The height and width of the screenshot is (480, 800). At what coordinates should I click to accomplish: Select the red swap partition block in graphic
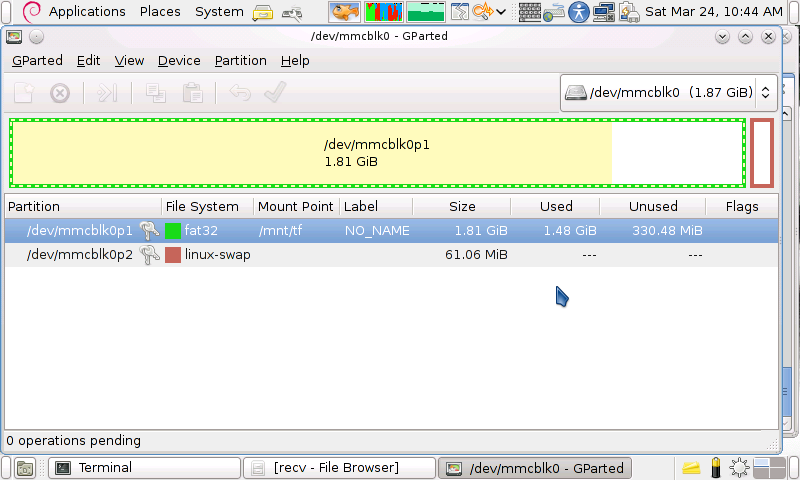click(x=762, y=153)
